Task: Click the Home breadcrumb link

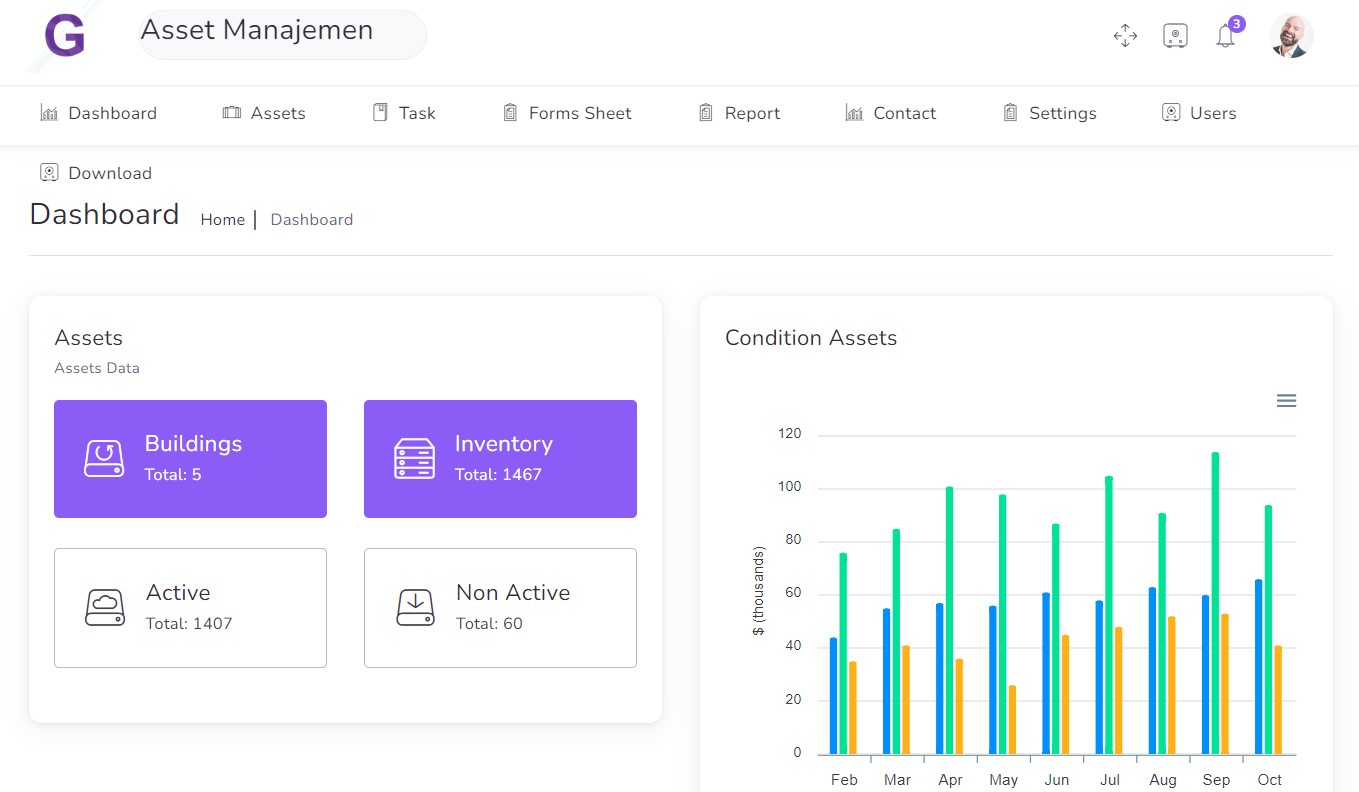Action: [x=222, y=220]
